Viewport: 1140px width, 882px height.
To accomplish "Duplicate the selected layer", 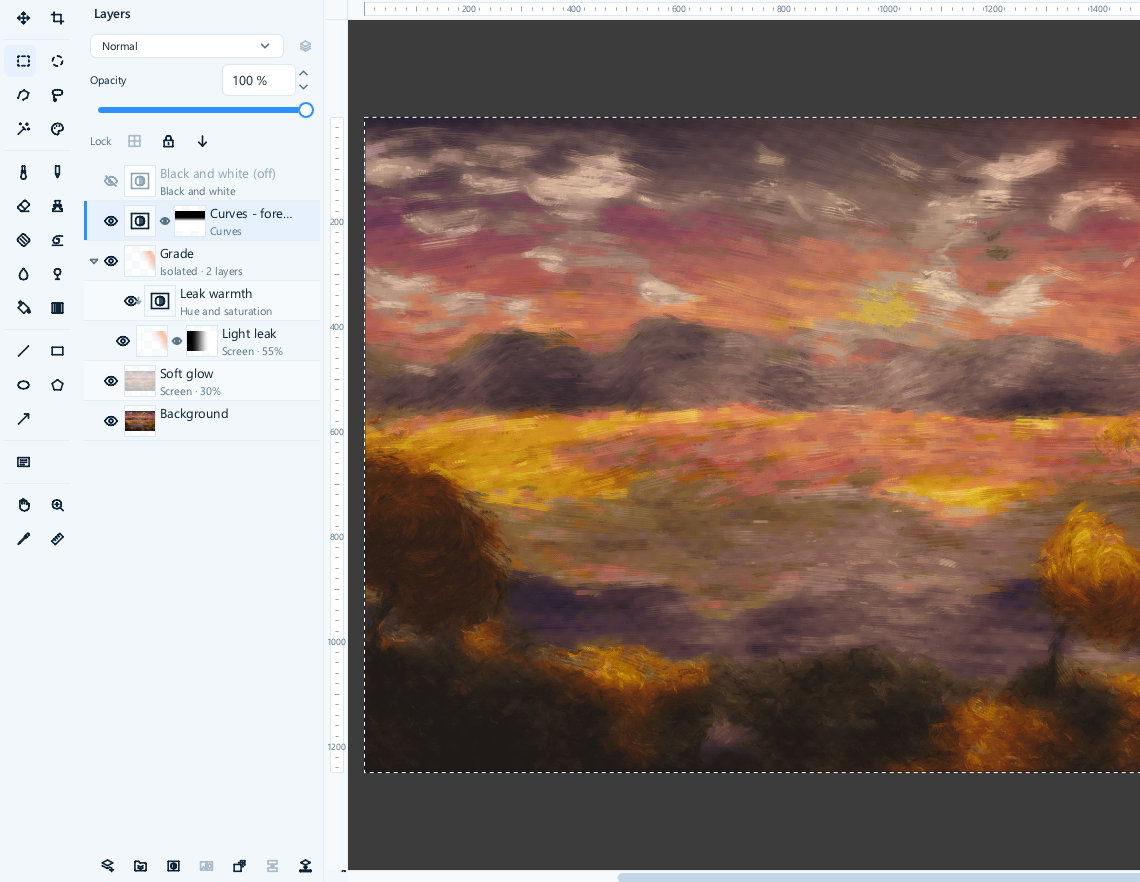I will coord(239,865).
